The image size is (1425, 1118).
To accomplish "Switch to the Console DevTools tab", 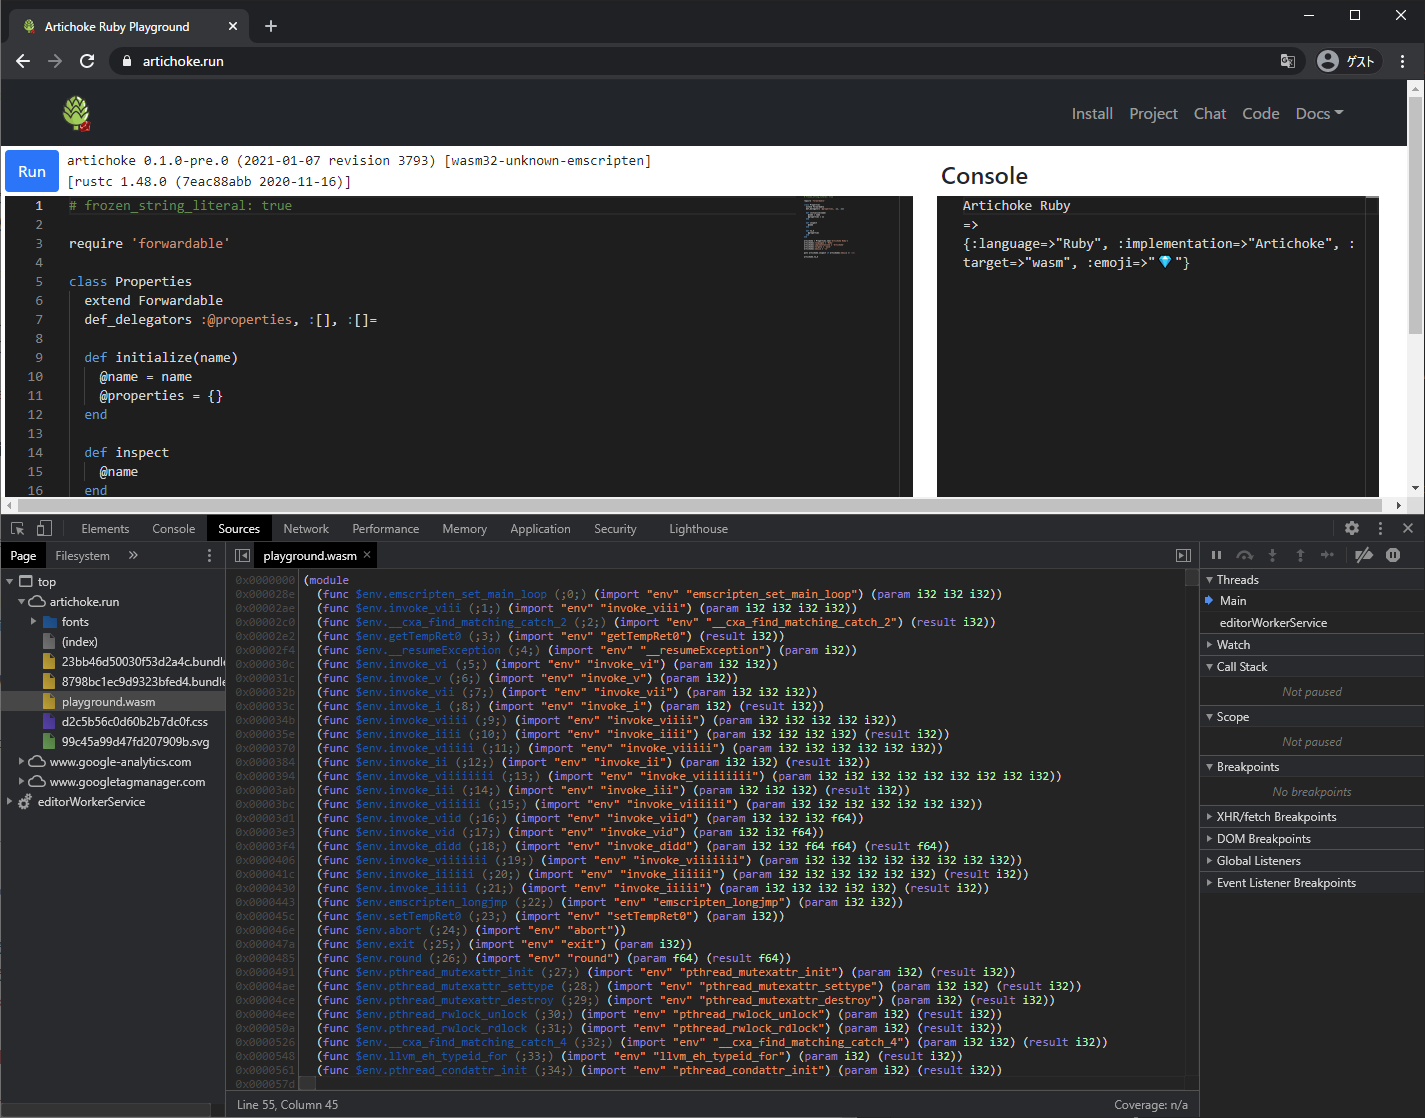I will [x=174, y=528].
